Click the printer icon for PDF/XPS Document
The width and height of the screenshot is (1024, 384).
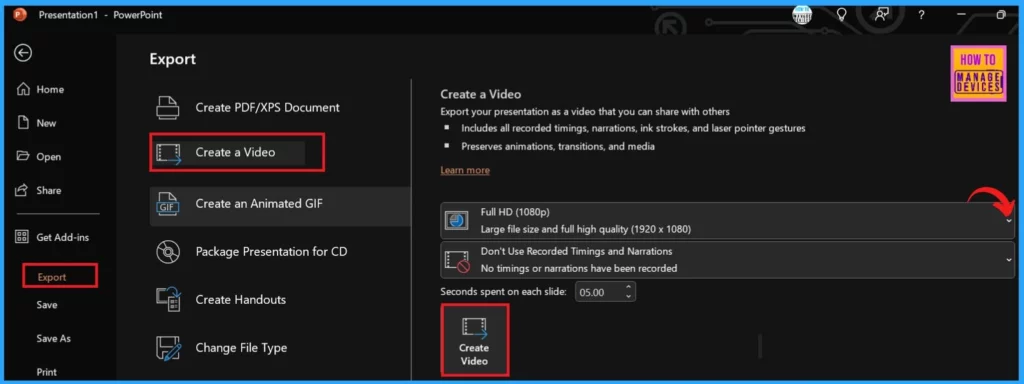(168, 108)
